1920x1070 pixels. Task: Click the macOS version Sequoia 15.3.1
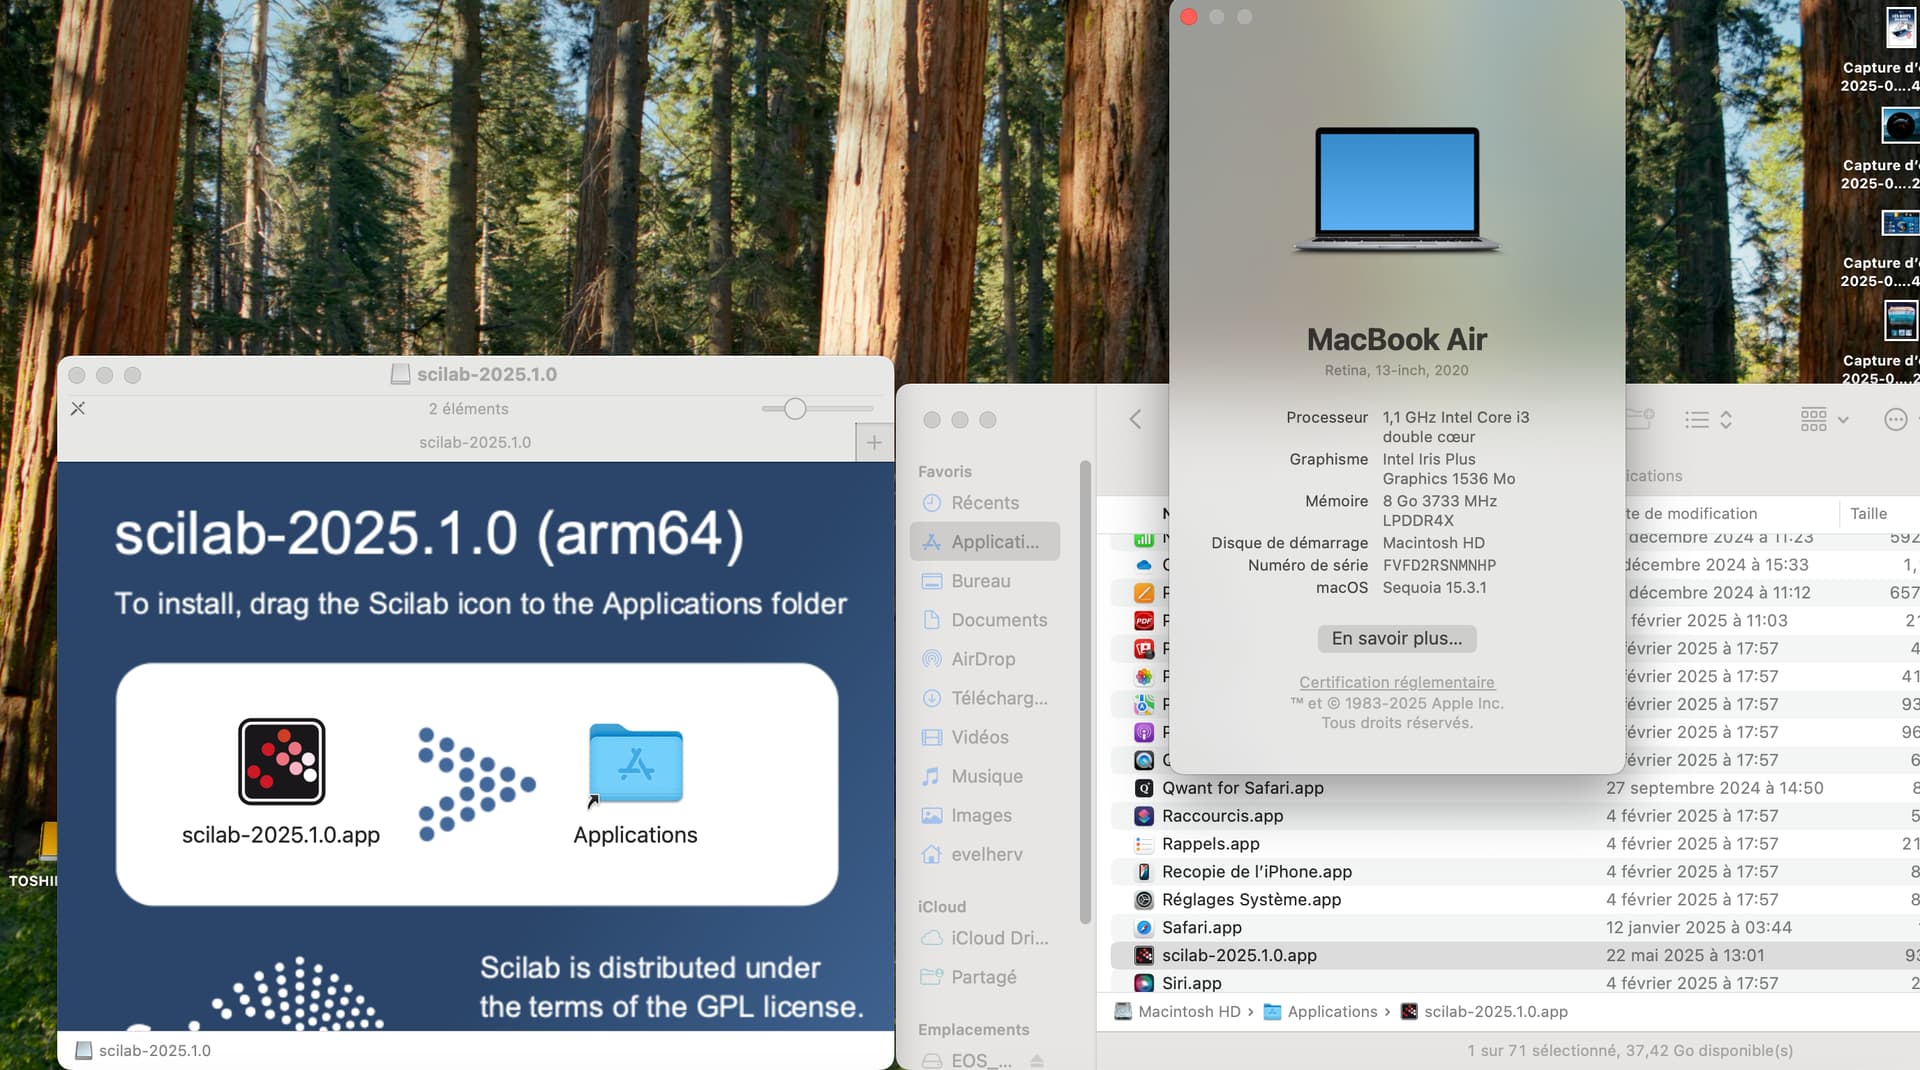[x=1434, y=587]
